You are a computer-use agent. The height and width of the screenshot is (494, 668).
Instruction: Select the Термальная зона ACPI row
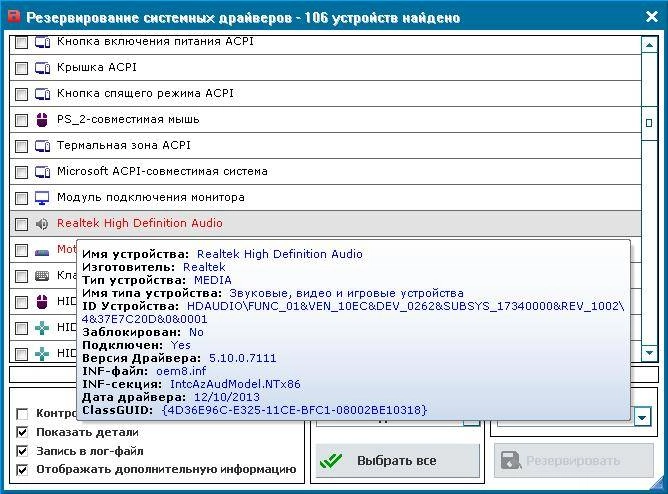tap(325, 146)
